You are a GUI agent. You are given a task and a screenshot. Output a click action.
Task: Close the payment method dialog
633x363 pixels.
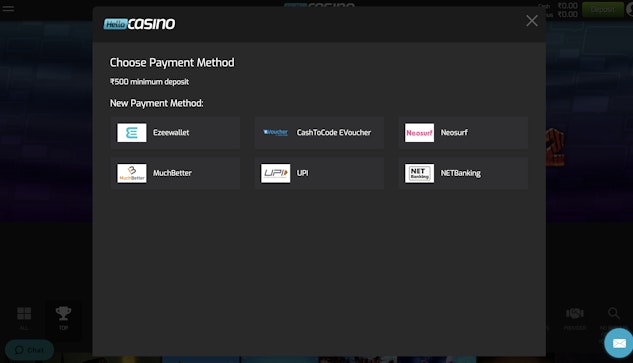tap(532, 21)
